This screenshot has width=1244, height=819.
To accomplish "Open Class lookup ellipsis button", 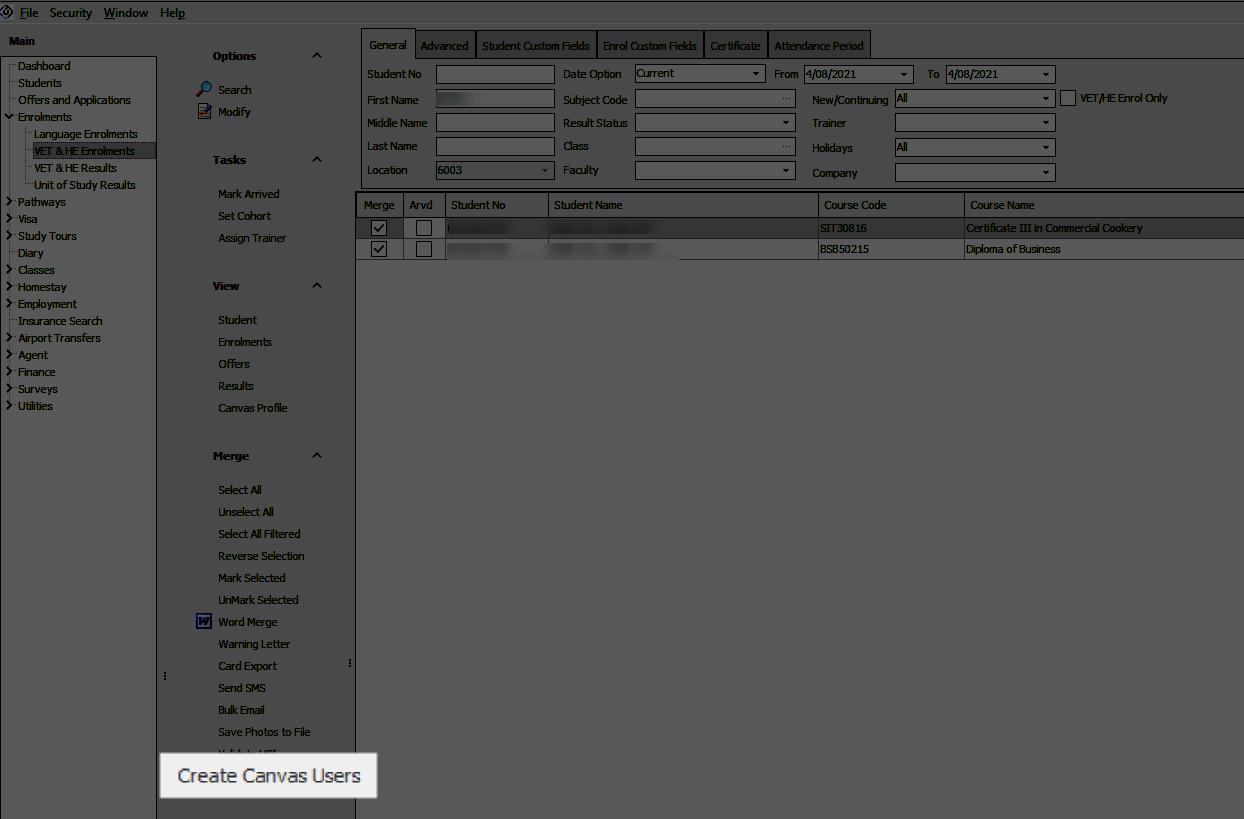I will (x=786, y=146).
